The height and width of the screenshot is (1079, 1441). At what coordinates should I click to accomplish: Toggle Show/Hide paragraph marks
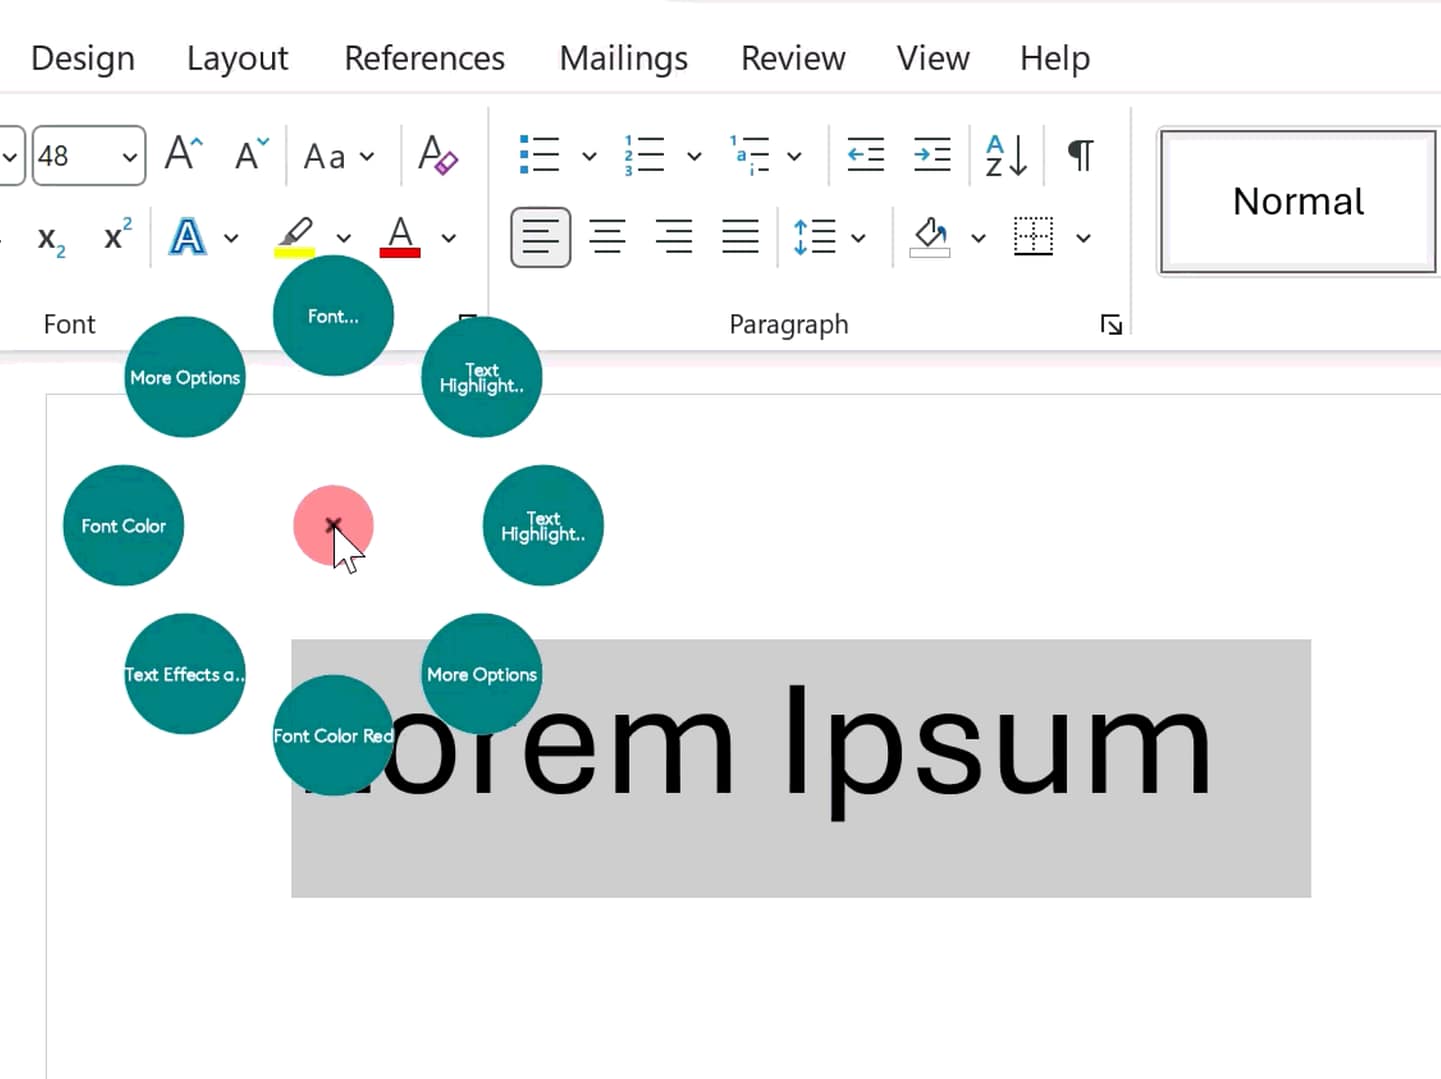pos(1080,155)
